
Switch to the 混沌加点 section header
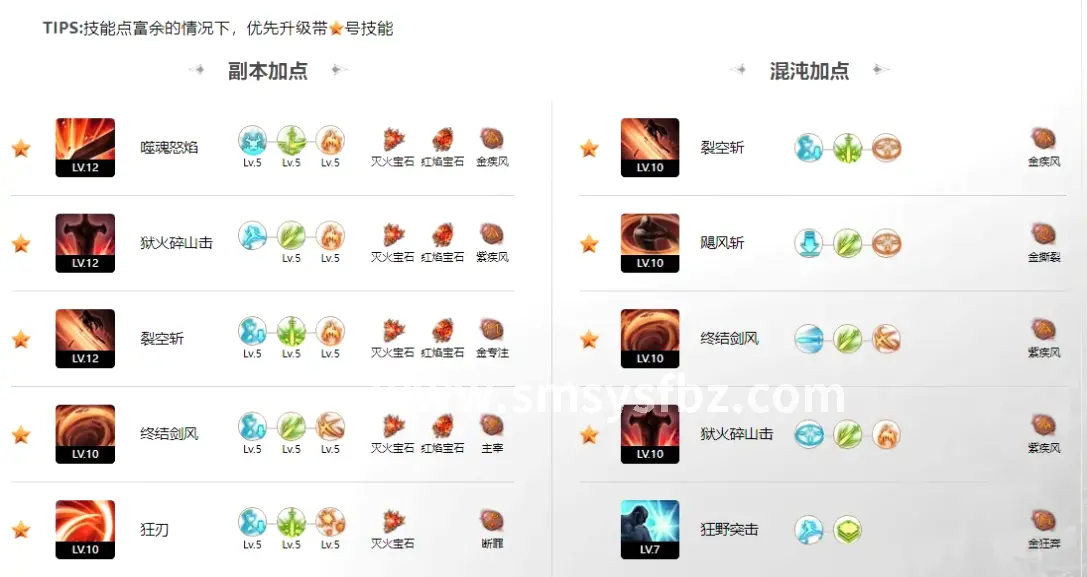pyautogui.click(x=809, y=71)
